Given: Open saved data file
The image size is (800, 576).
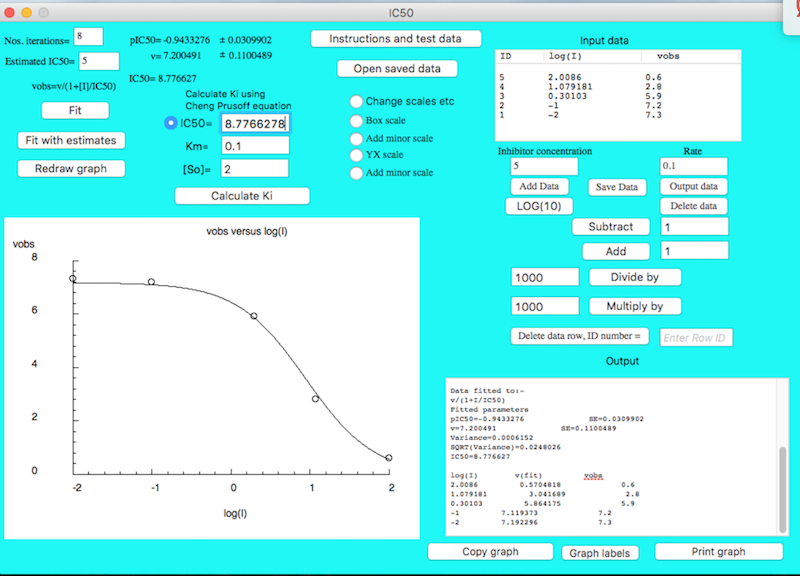Looking at the screenshot, I should pos(395,69).
